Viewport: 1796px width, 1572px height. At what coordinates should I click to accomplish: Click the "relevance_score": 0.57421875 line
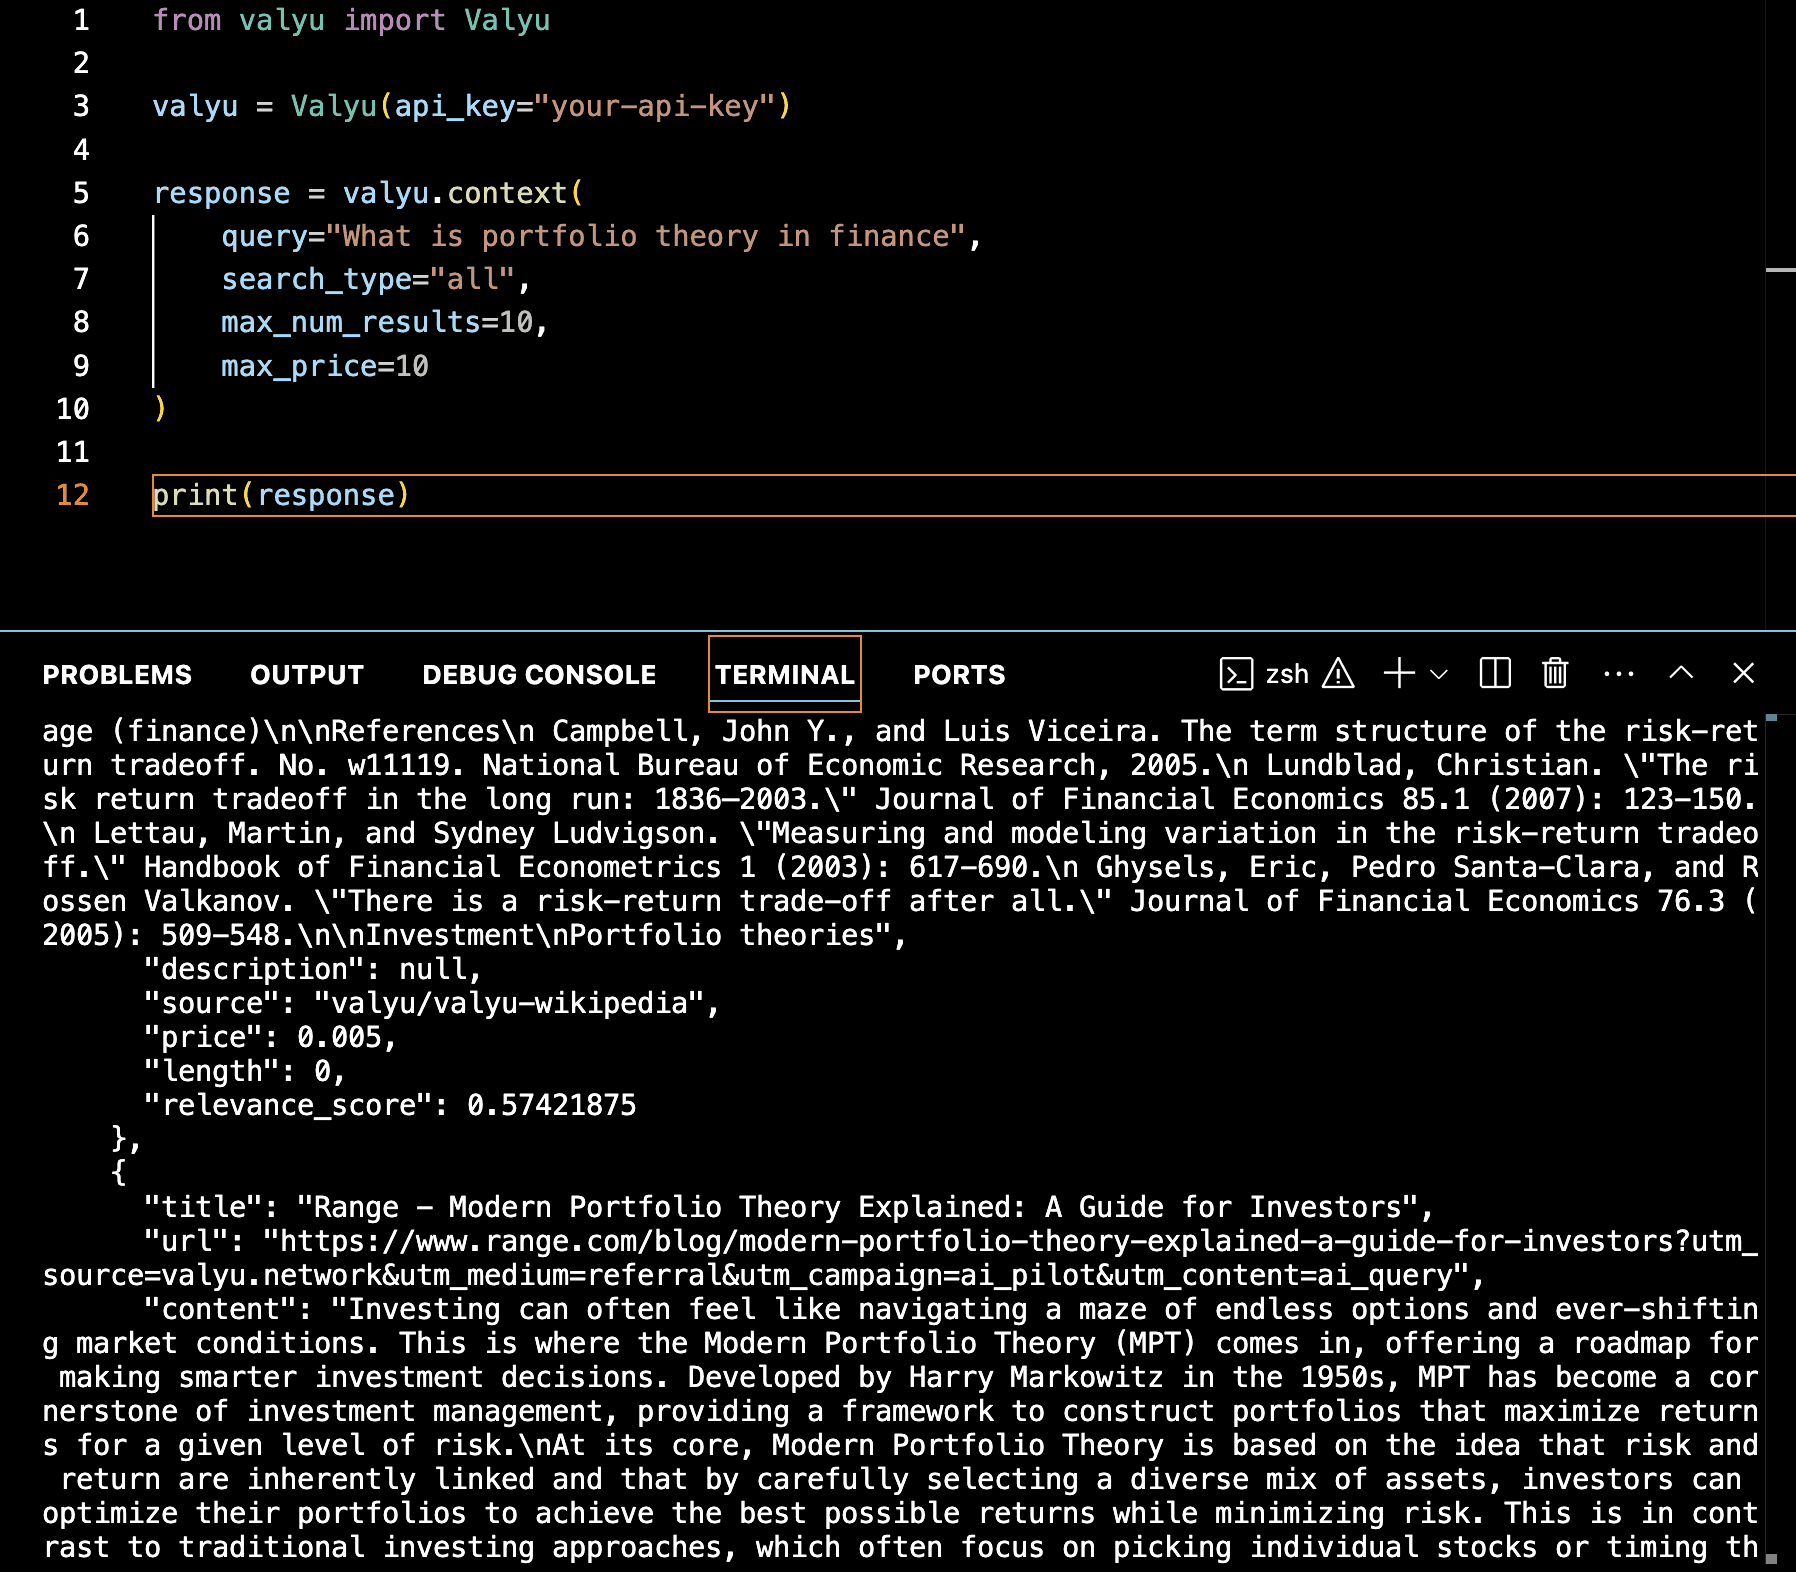point(390,1105)
